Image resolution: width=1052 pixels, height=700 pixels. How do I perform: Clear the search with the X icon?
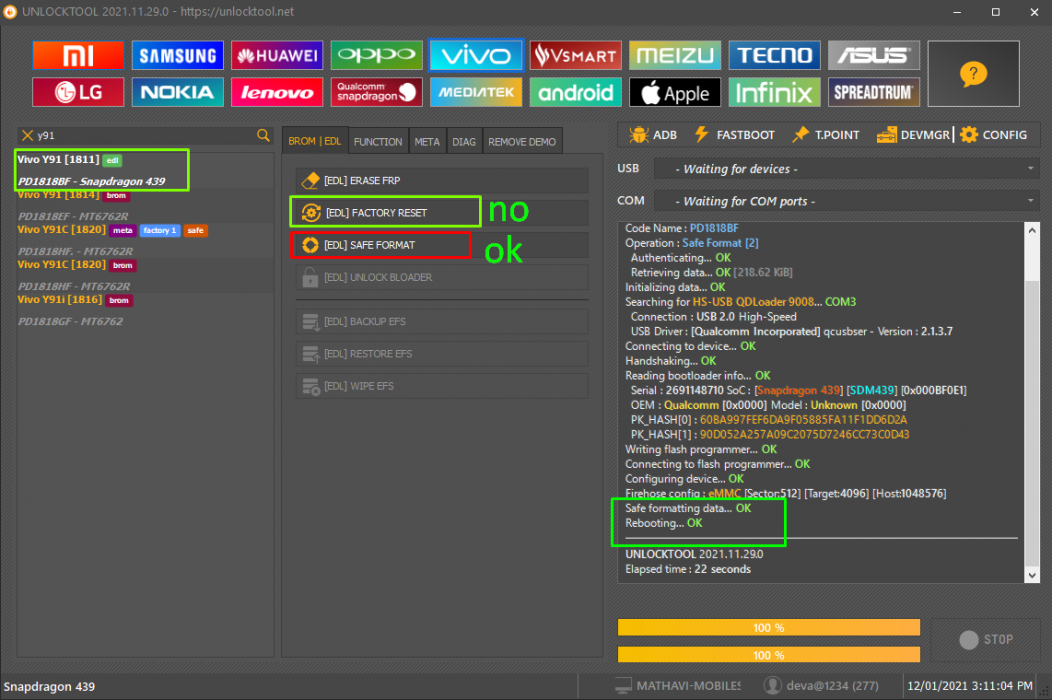[x=28, y=136]
